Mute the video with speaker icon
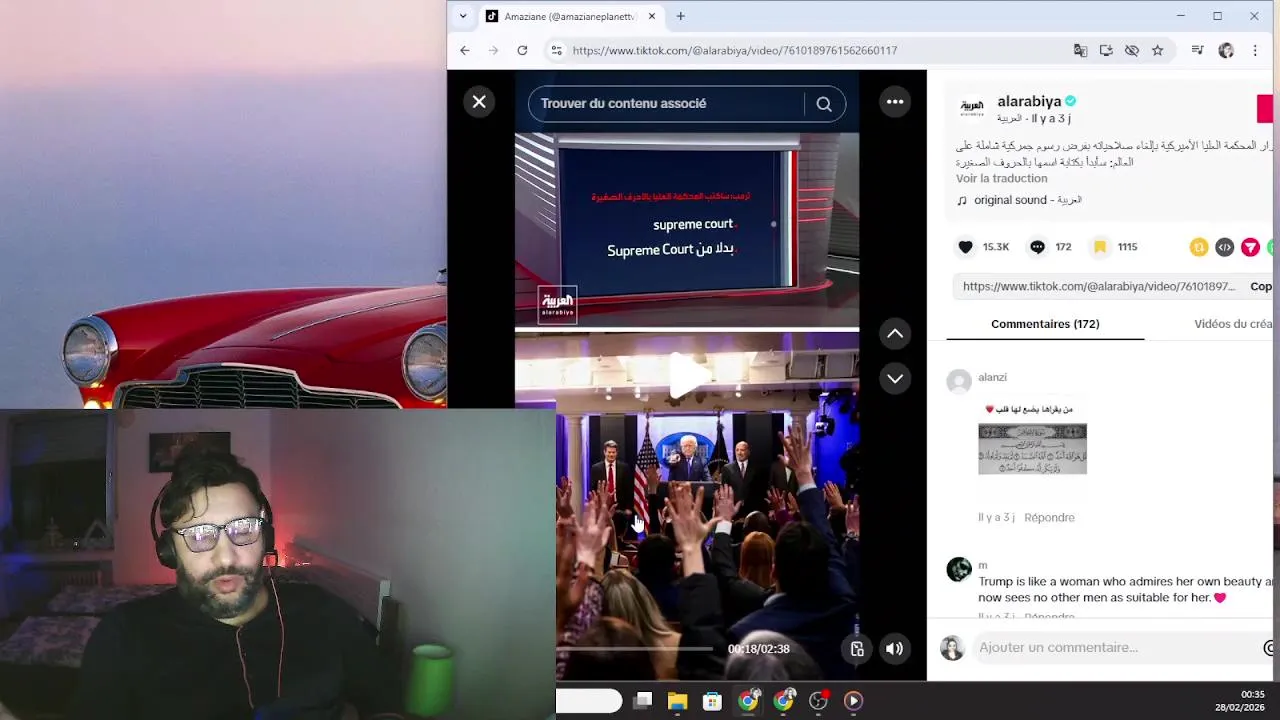The width and height of the screenshot is (1280, 720). pyautogui.click(x=894, y=649)
